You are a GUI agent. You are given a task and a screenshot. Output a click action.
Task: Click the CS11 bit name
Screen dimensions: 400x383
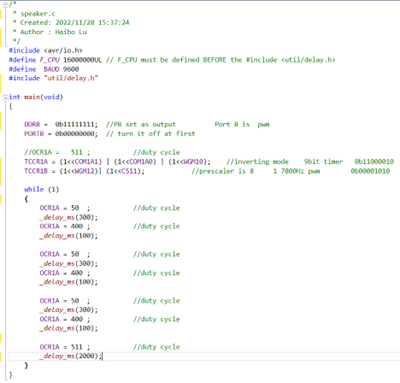click(129, 171)
